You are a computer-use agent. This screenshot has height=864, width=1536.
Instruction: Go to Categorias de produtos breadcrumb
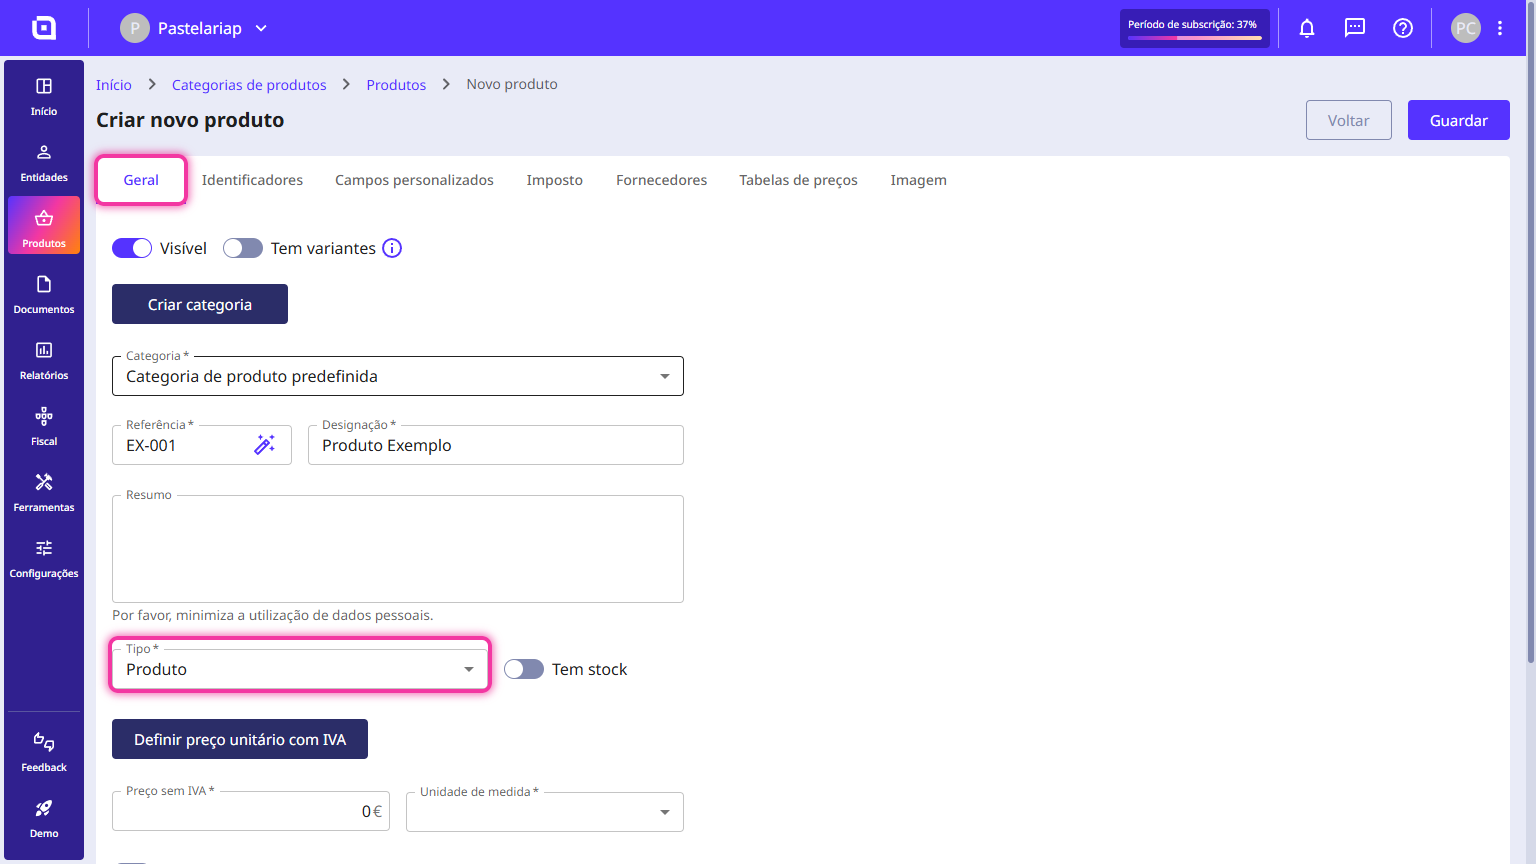click(249, 85)
